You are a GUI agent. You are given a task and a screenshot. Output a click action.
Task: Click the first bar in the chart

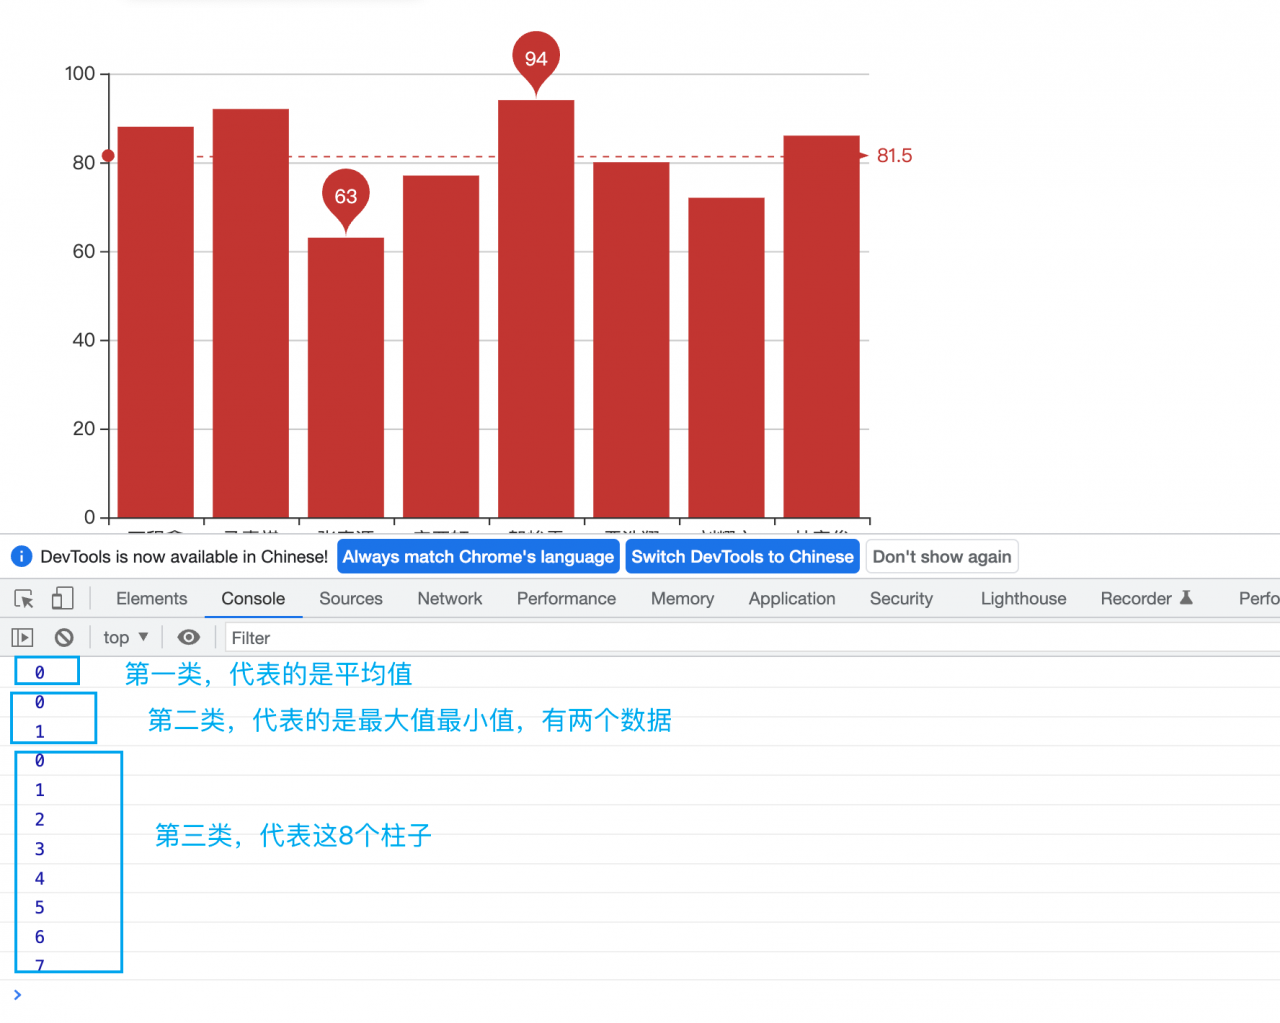(x=156, y=322)
